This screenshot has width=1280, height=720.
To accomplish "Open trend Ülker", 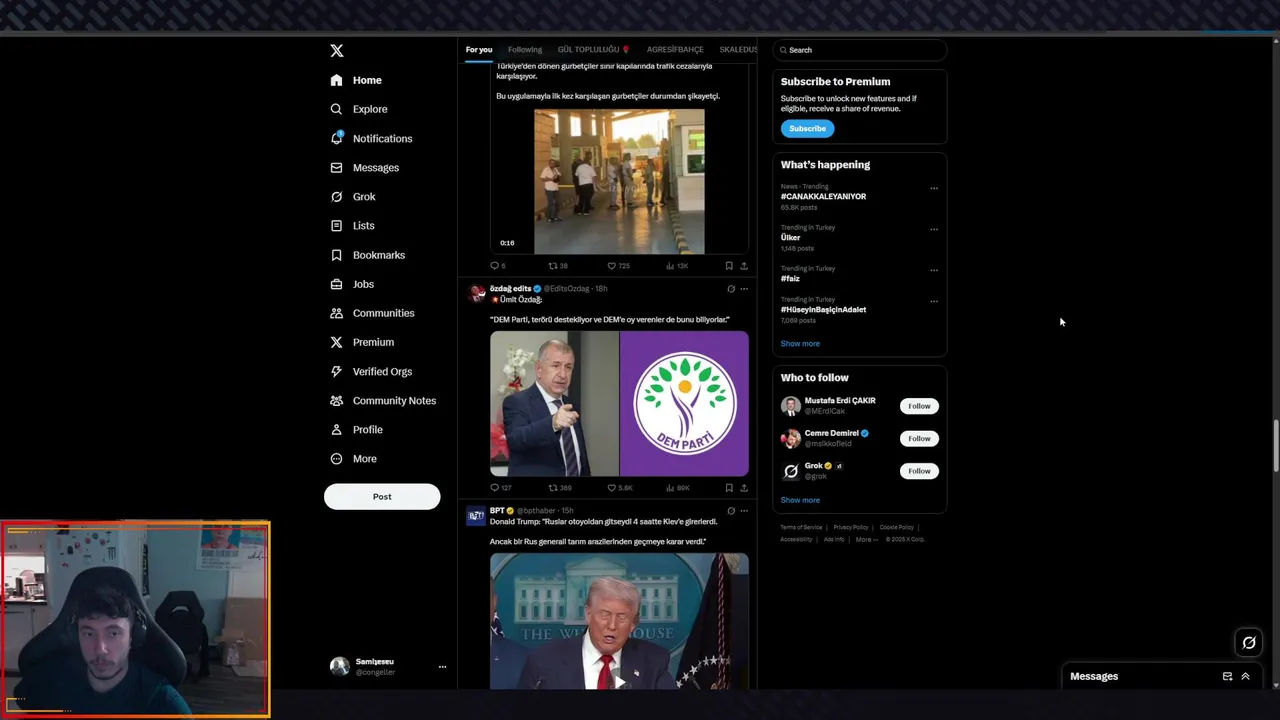I will pyautogui.click(x=790, y=237).
